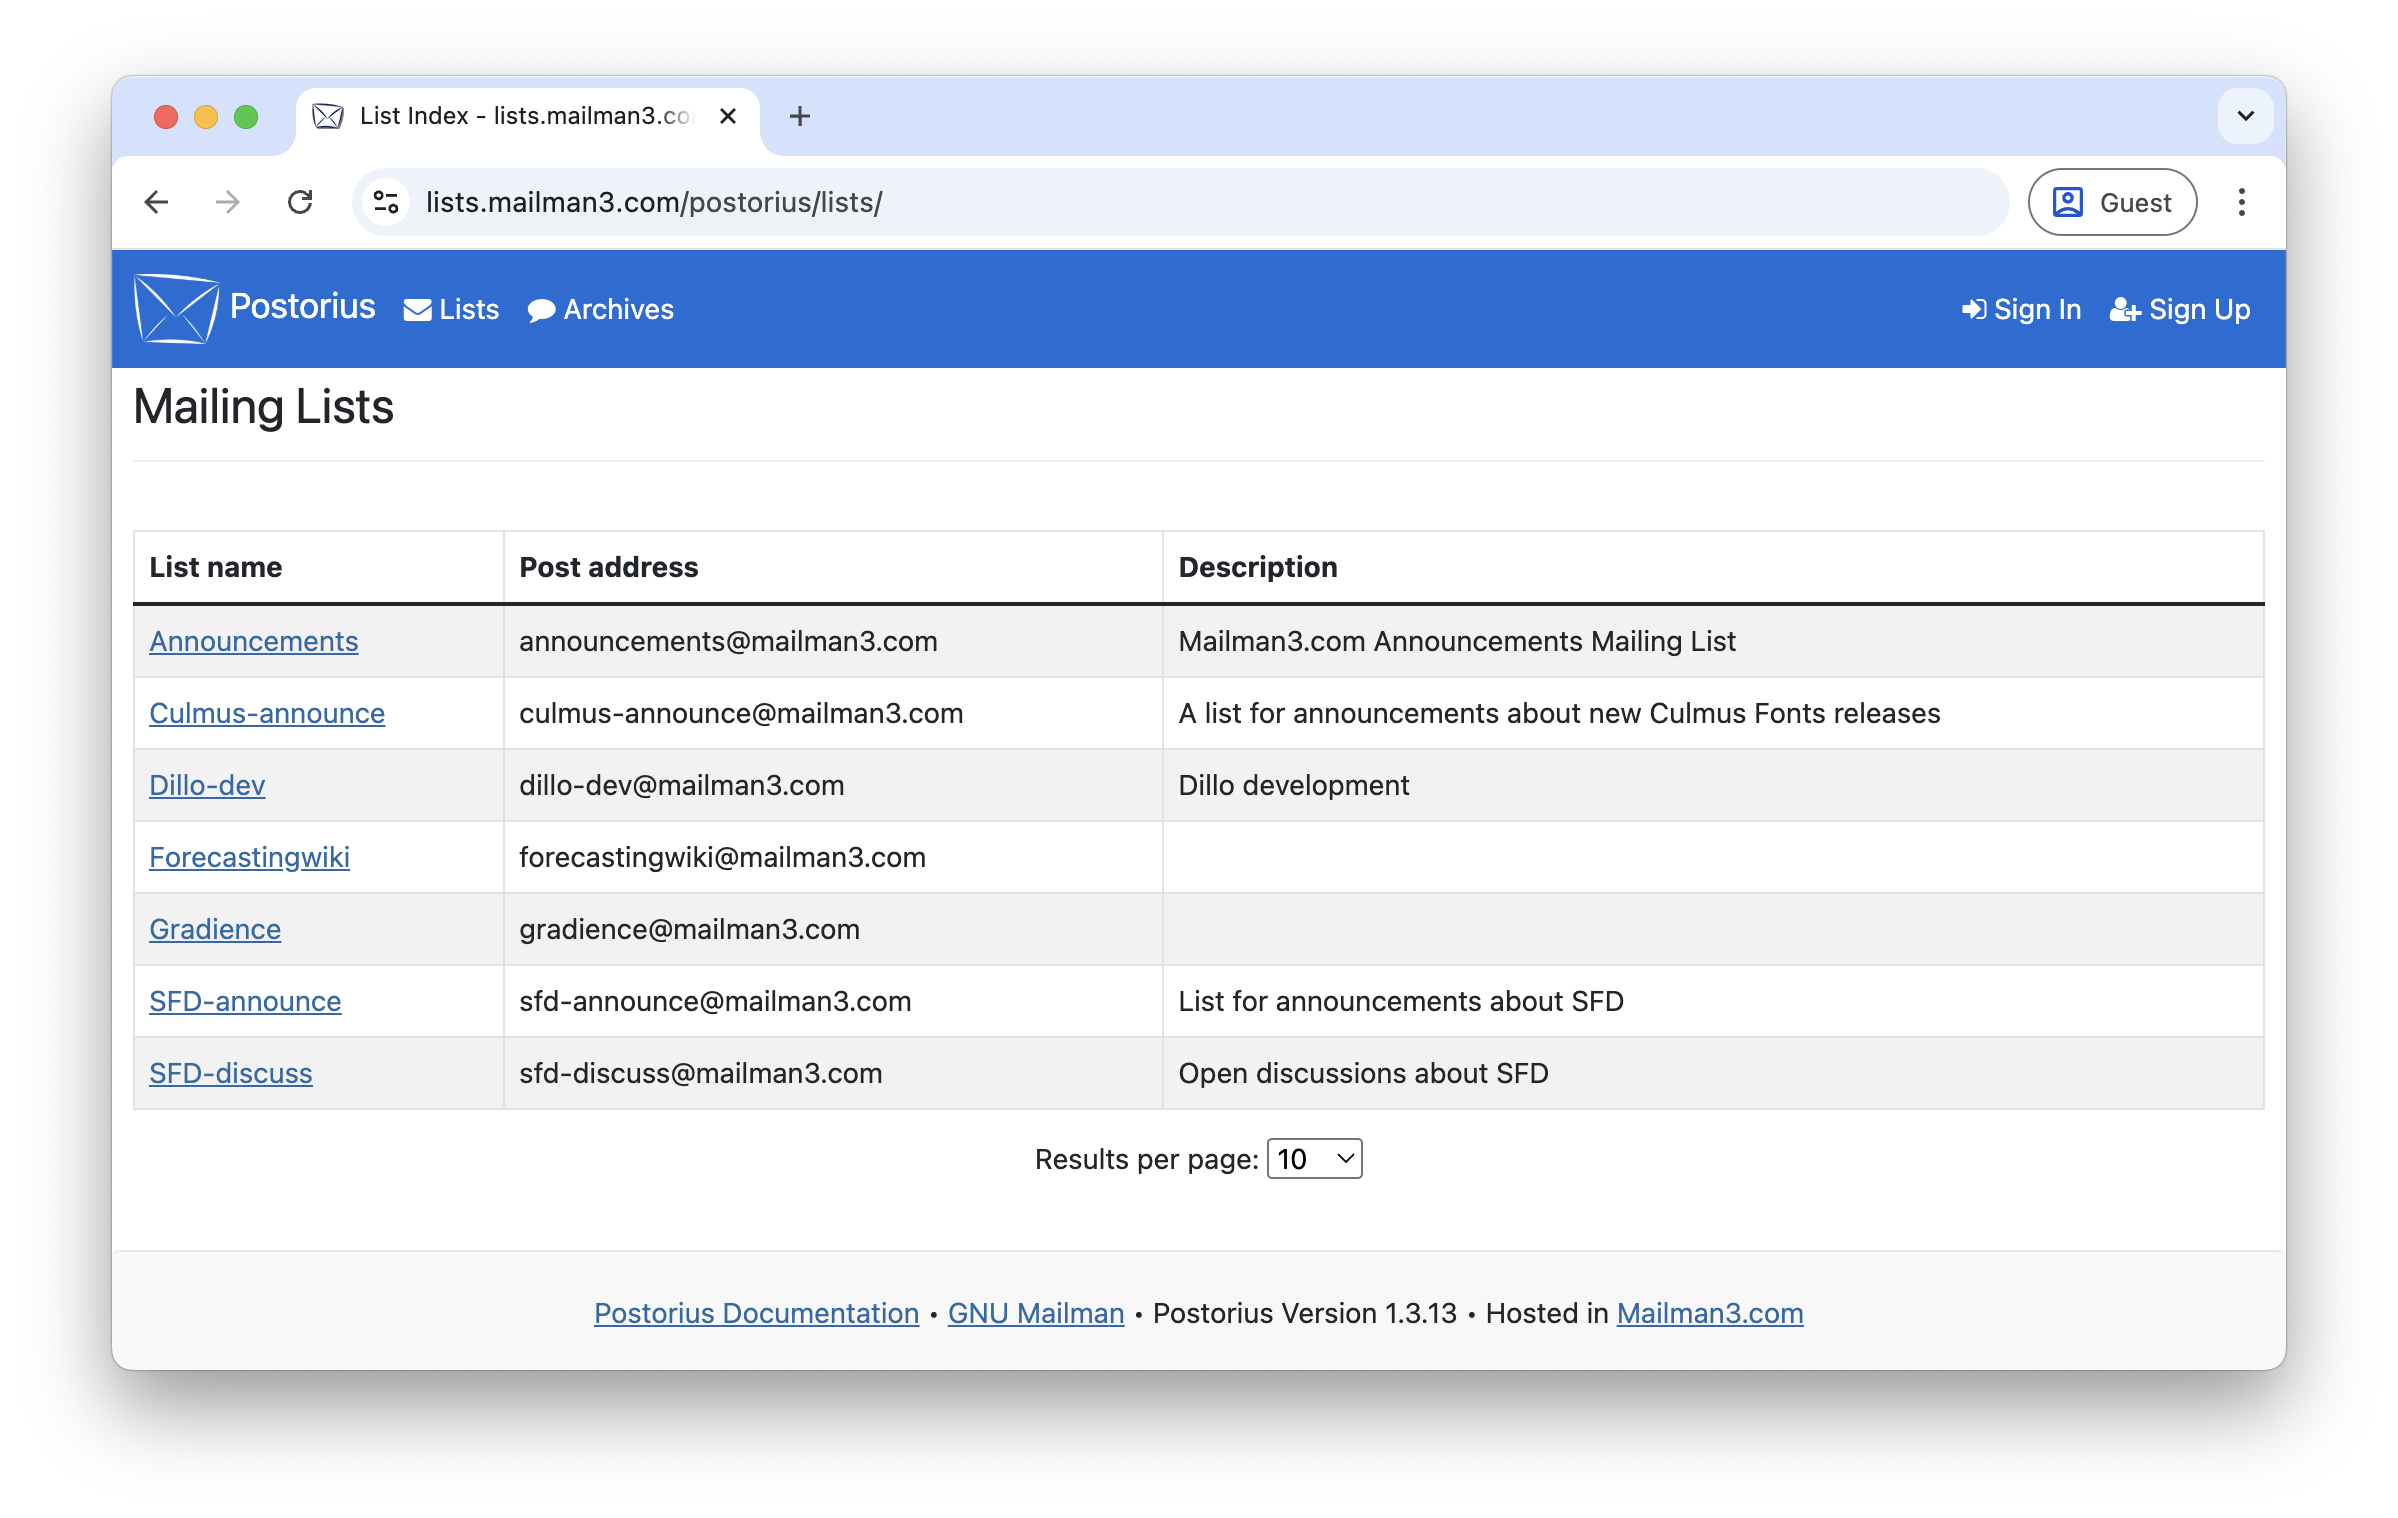Select the List Index browser tab
2398x1518 pixels.
510,116
